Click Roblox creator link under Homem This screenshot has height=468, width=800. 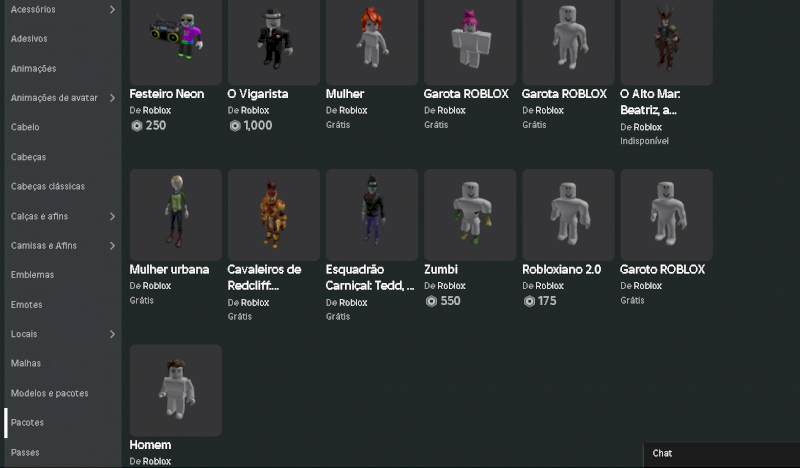[157, 461]
